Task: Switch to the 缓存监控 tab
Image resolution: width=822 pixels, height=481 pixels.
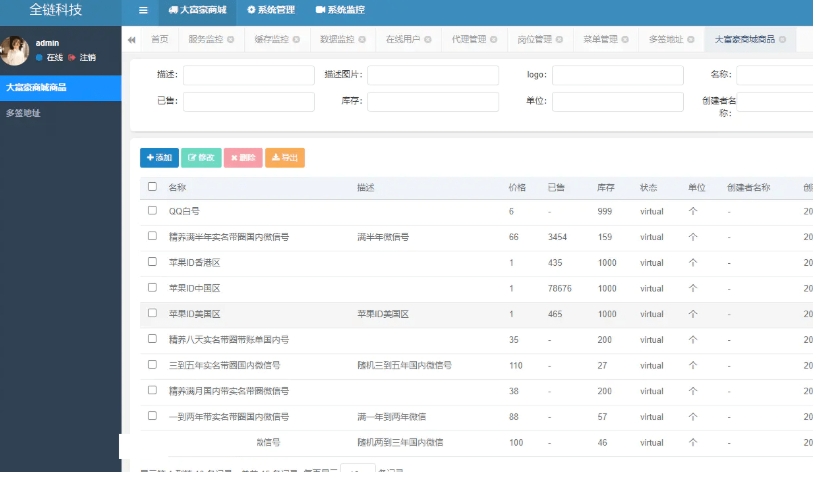Action: tap(272, 39)
